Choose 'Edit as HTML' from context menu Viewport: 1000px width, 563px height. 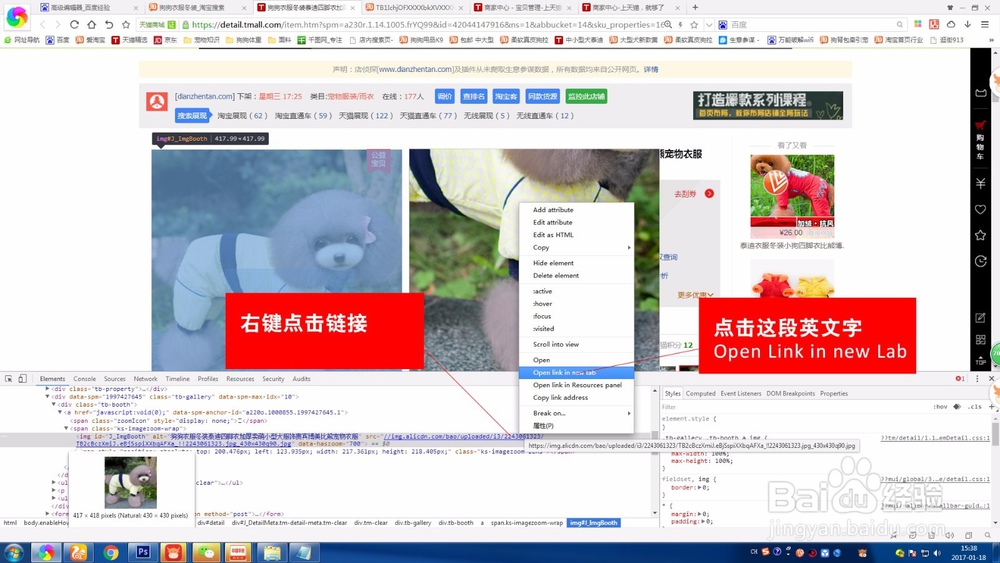click(x=577, y=235)
